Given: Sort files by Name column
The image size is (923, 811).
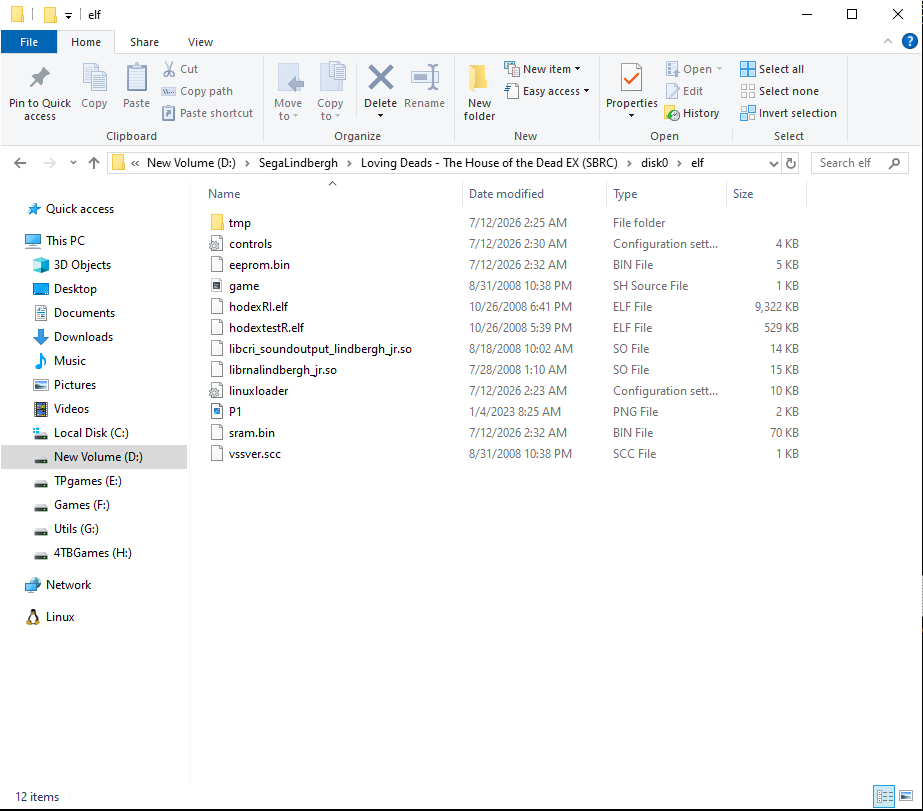Looking at the screenshot, I should coord(224,194).
